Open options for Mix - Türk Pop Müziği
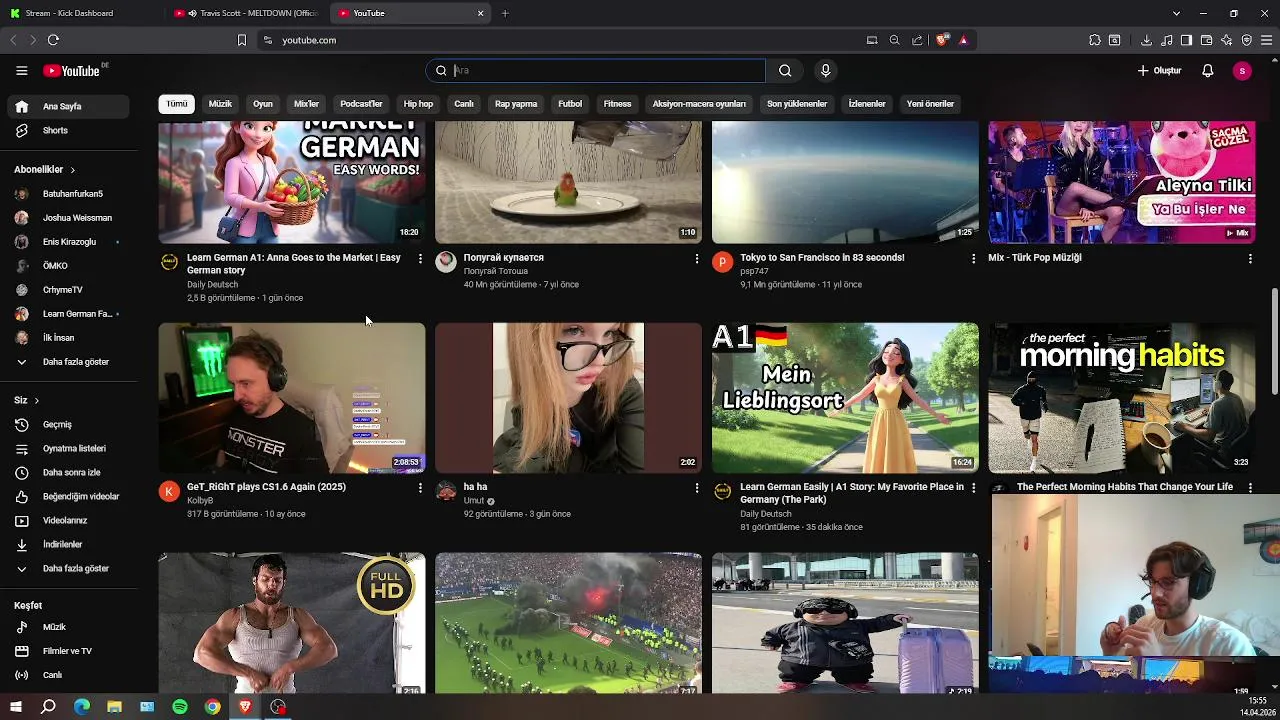Viewport: 1280px width, 720px height. tap(1250, 259)
